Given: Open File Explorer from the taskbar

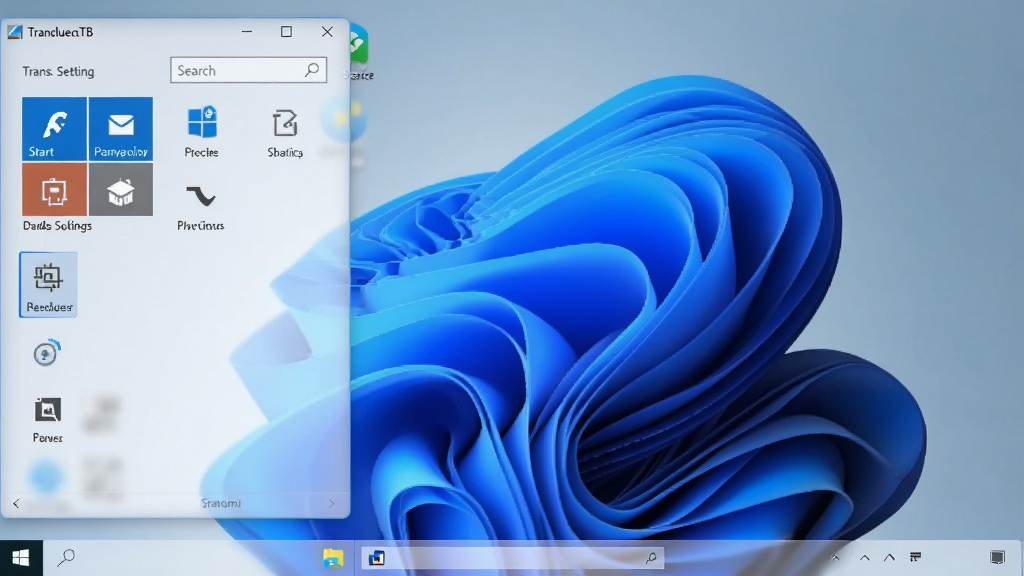Looking at the screenshot, I should (333, 558).
